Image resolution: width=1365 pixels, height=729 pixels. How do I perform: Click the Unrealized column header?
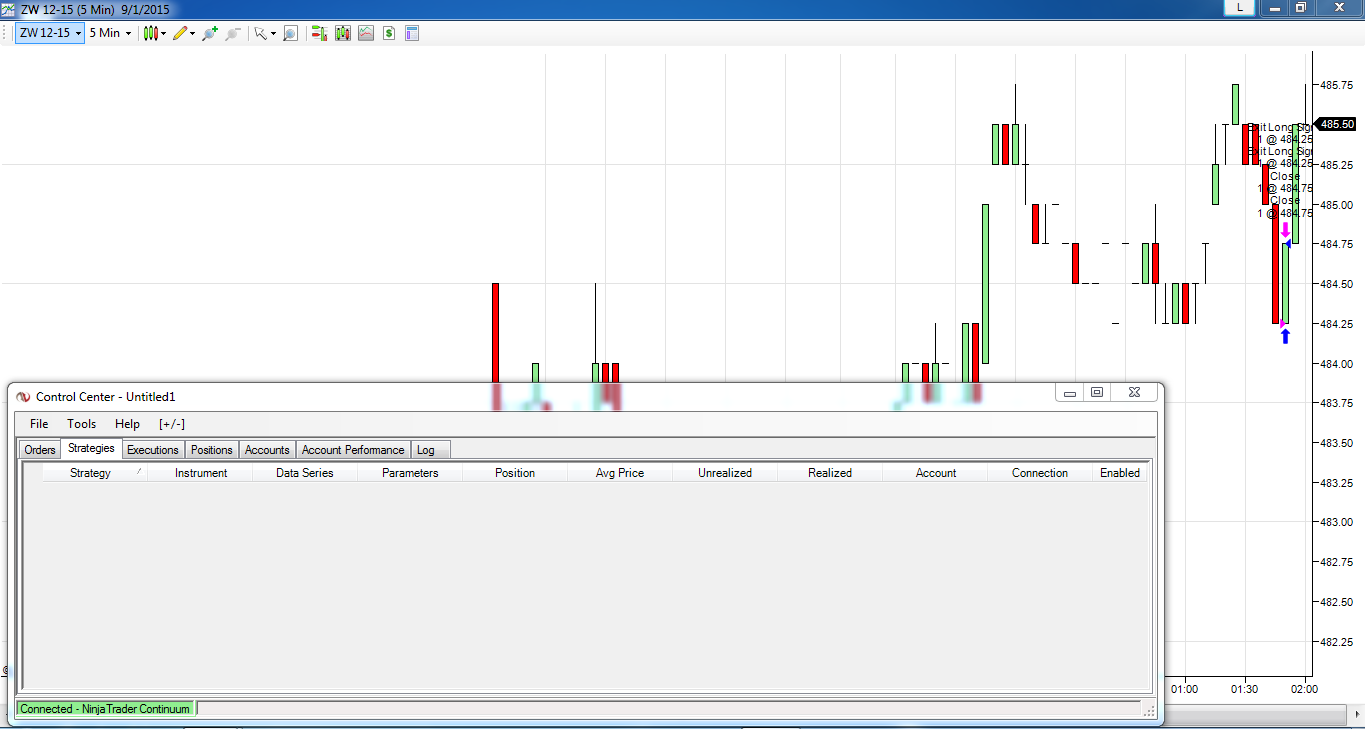click(725, 473)
